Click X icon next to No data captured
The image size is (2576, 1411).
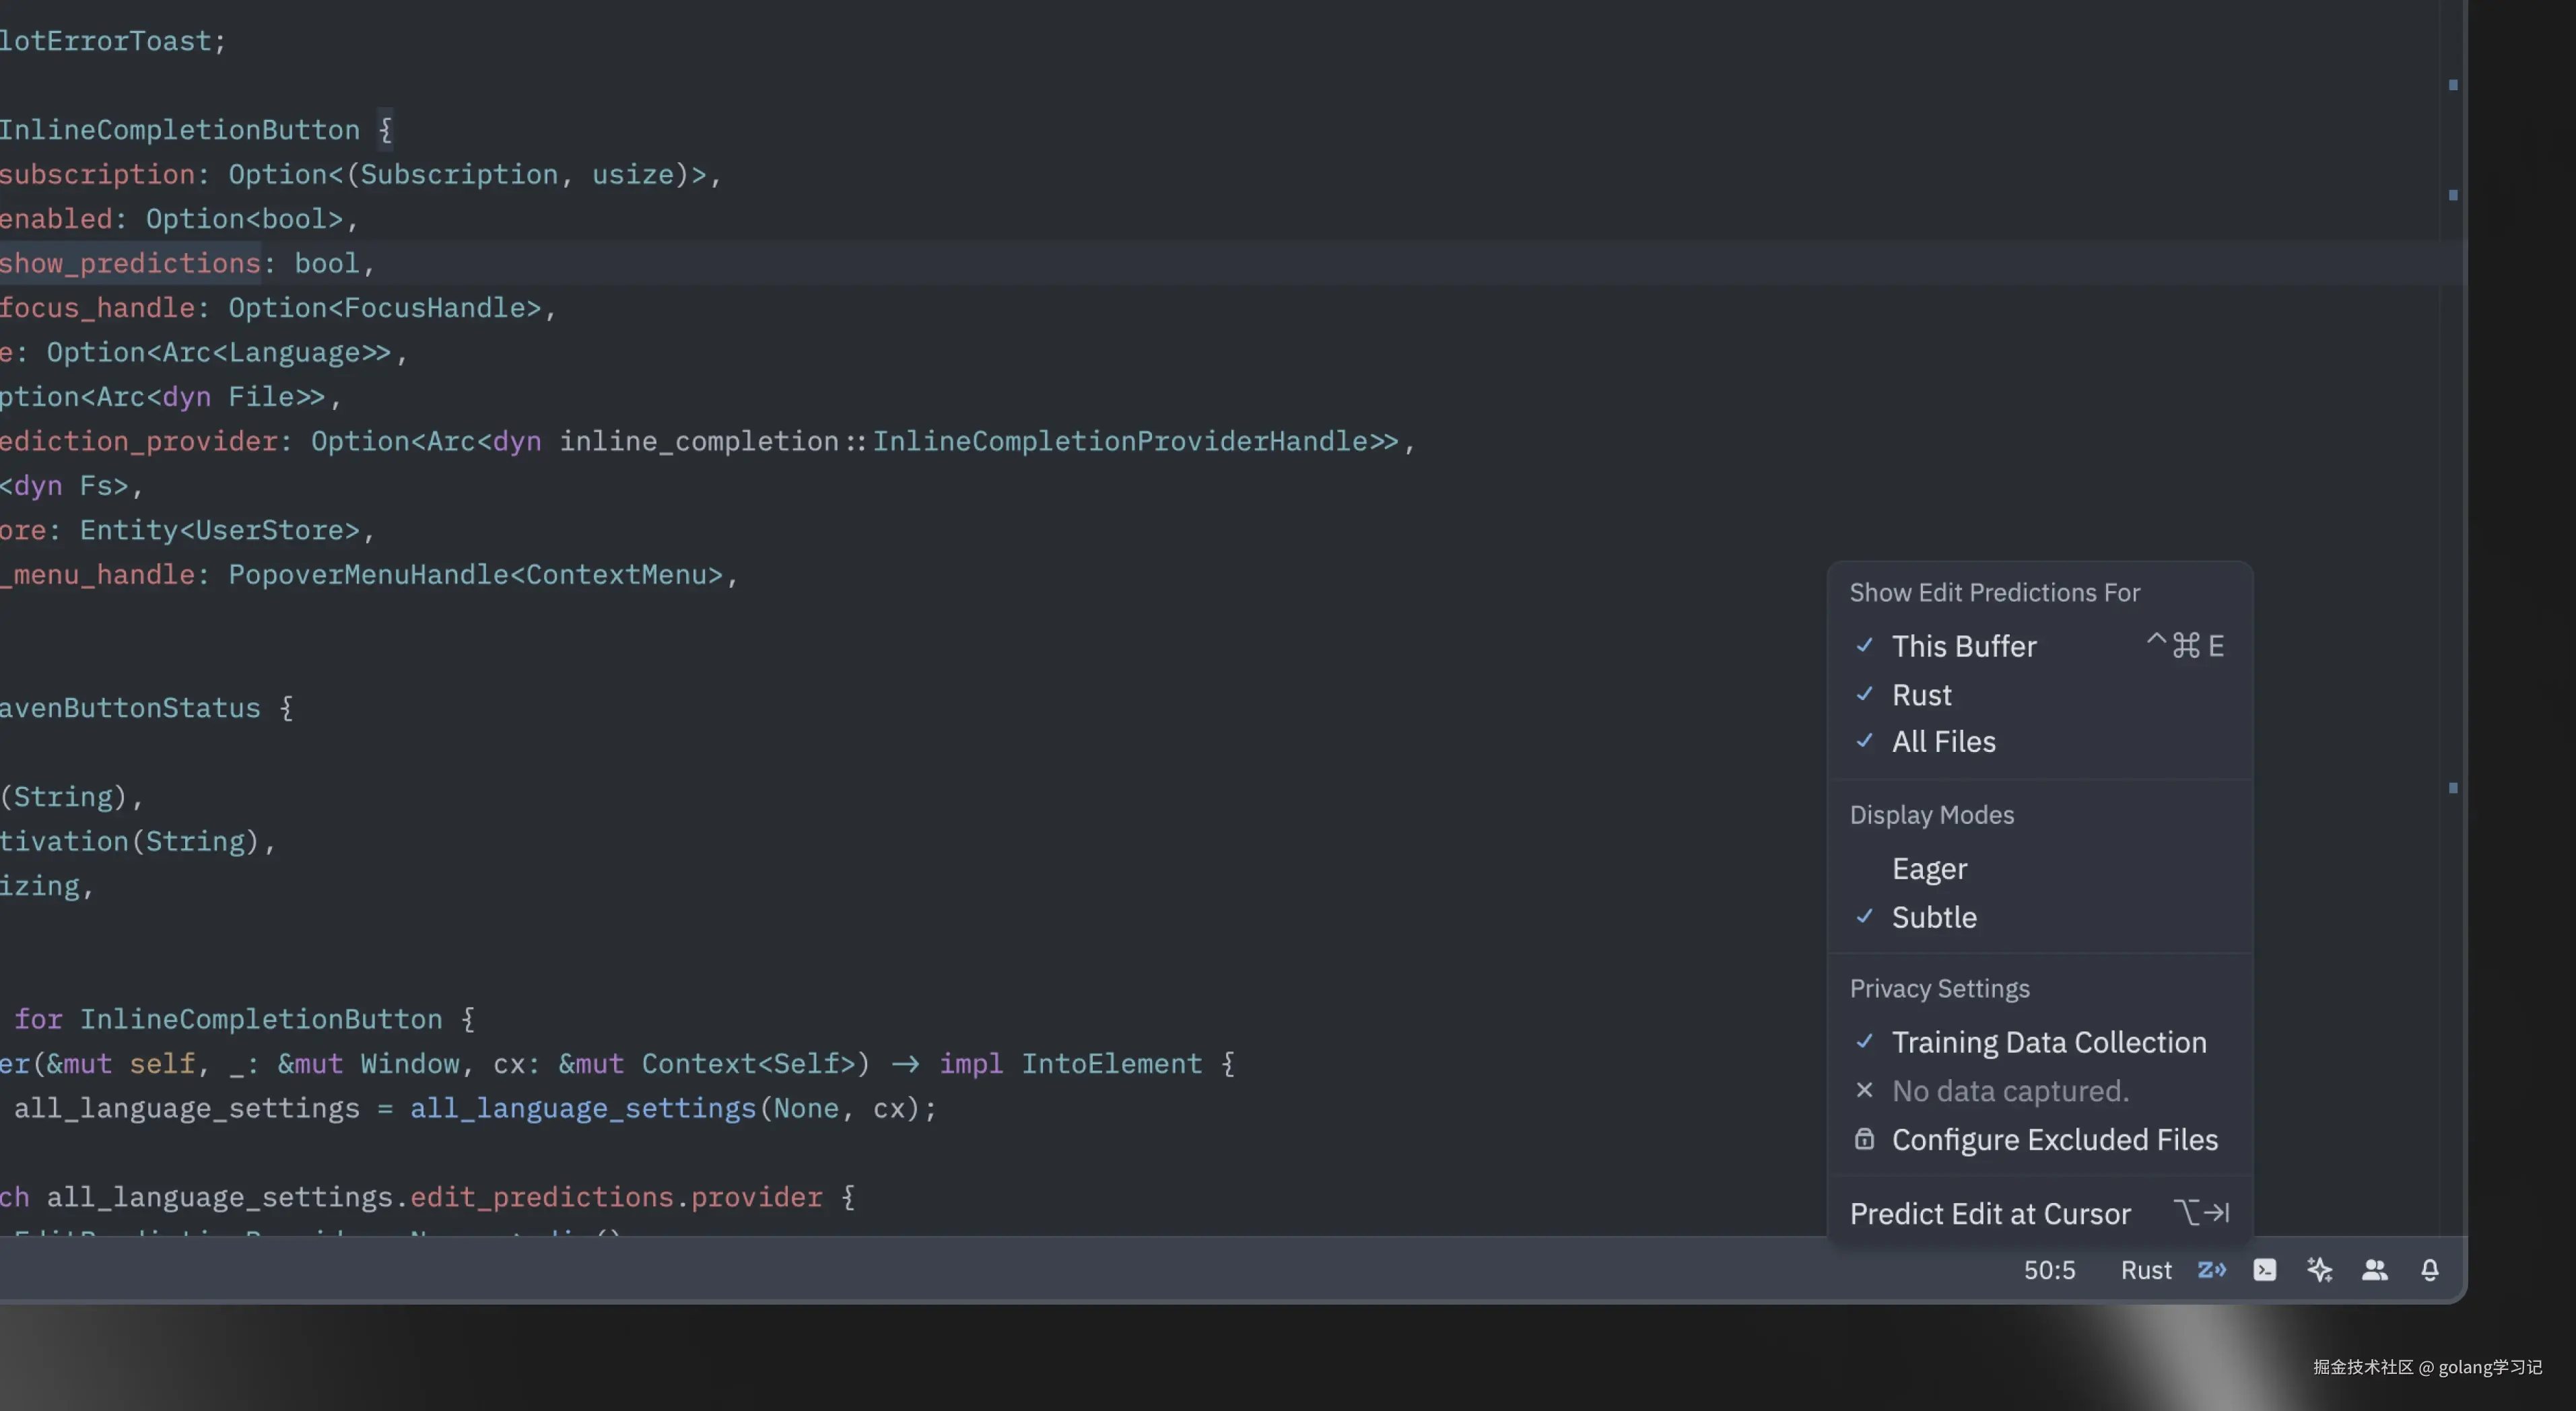point(1864,1090)
